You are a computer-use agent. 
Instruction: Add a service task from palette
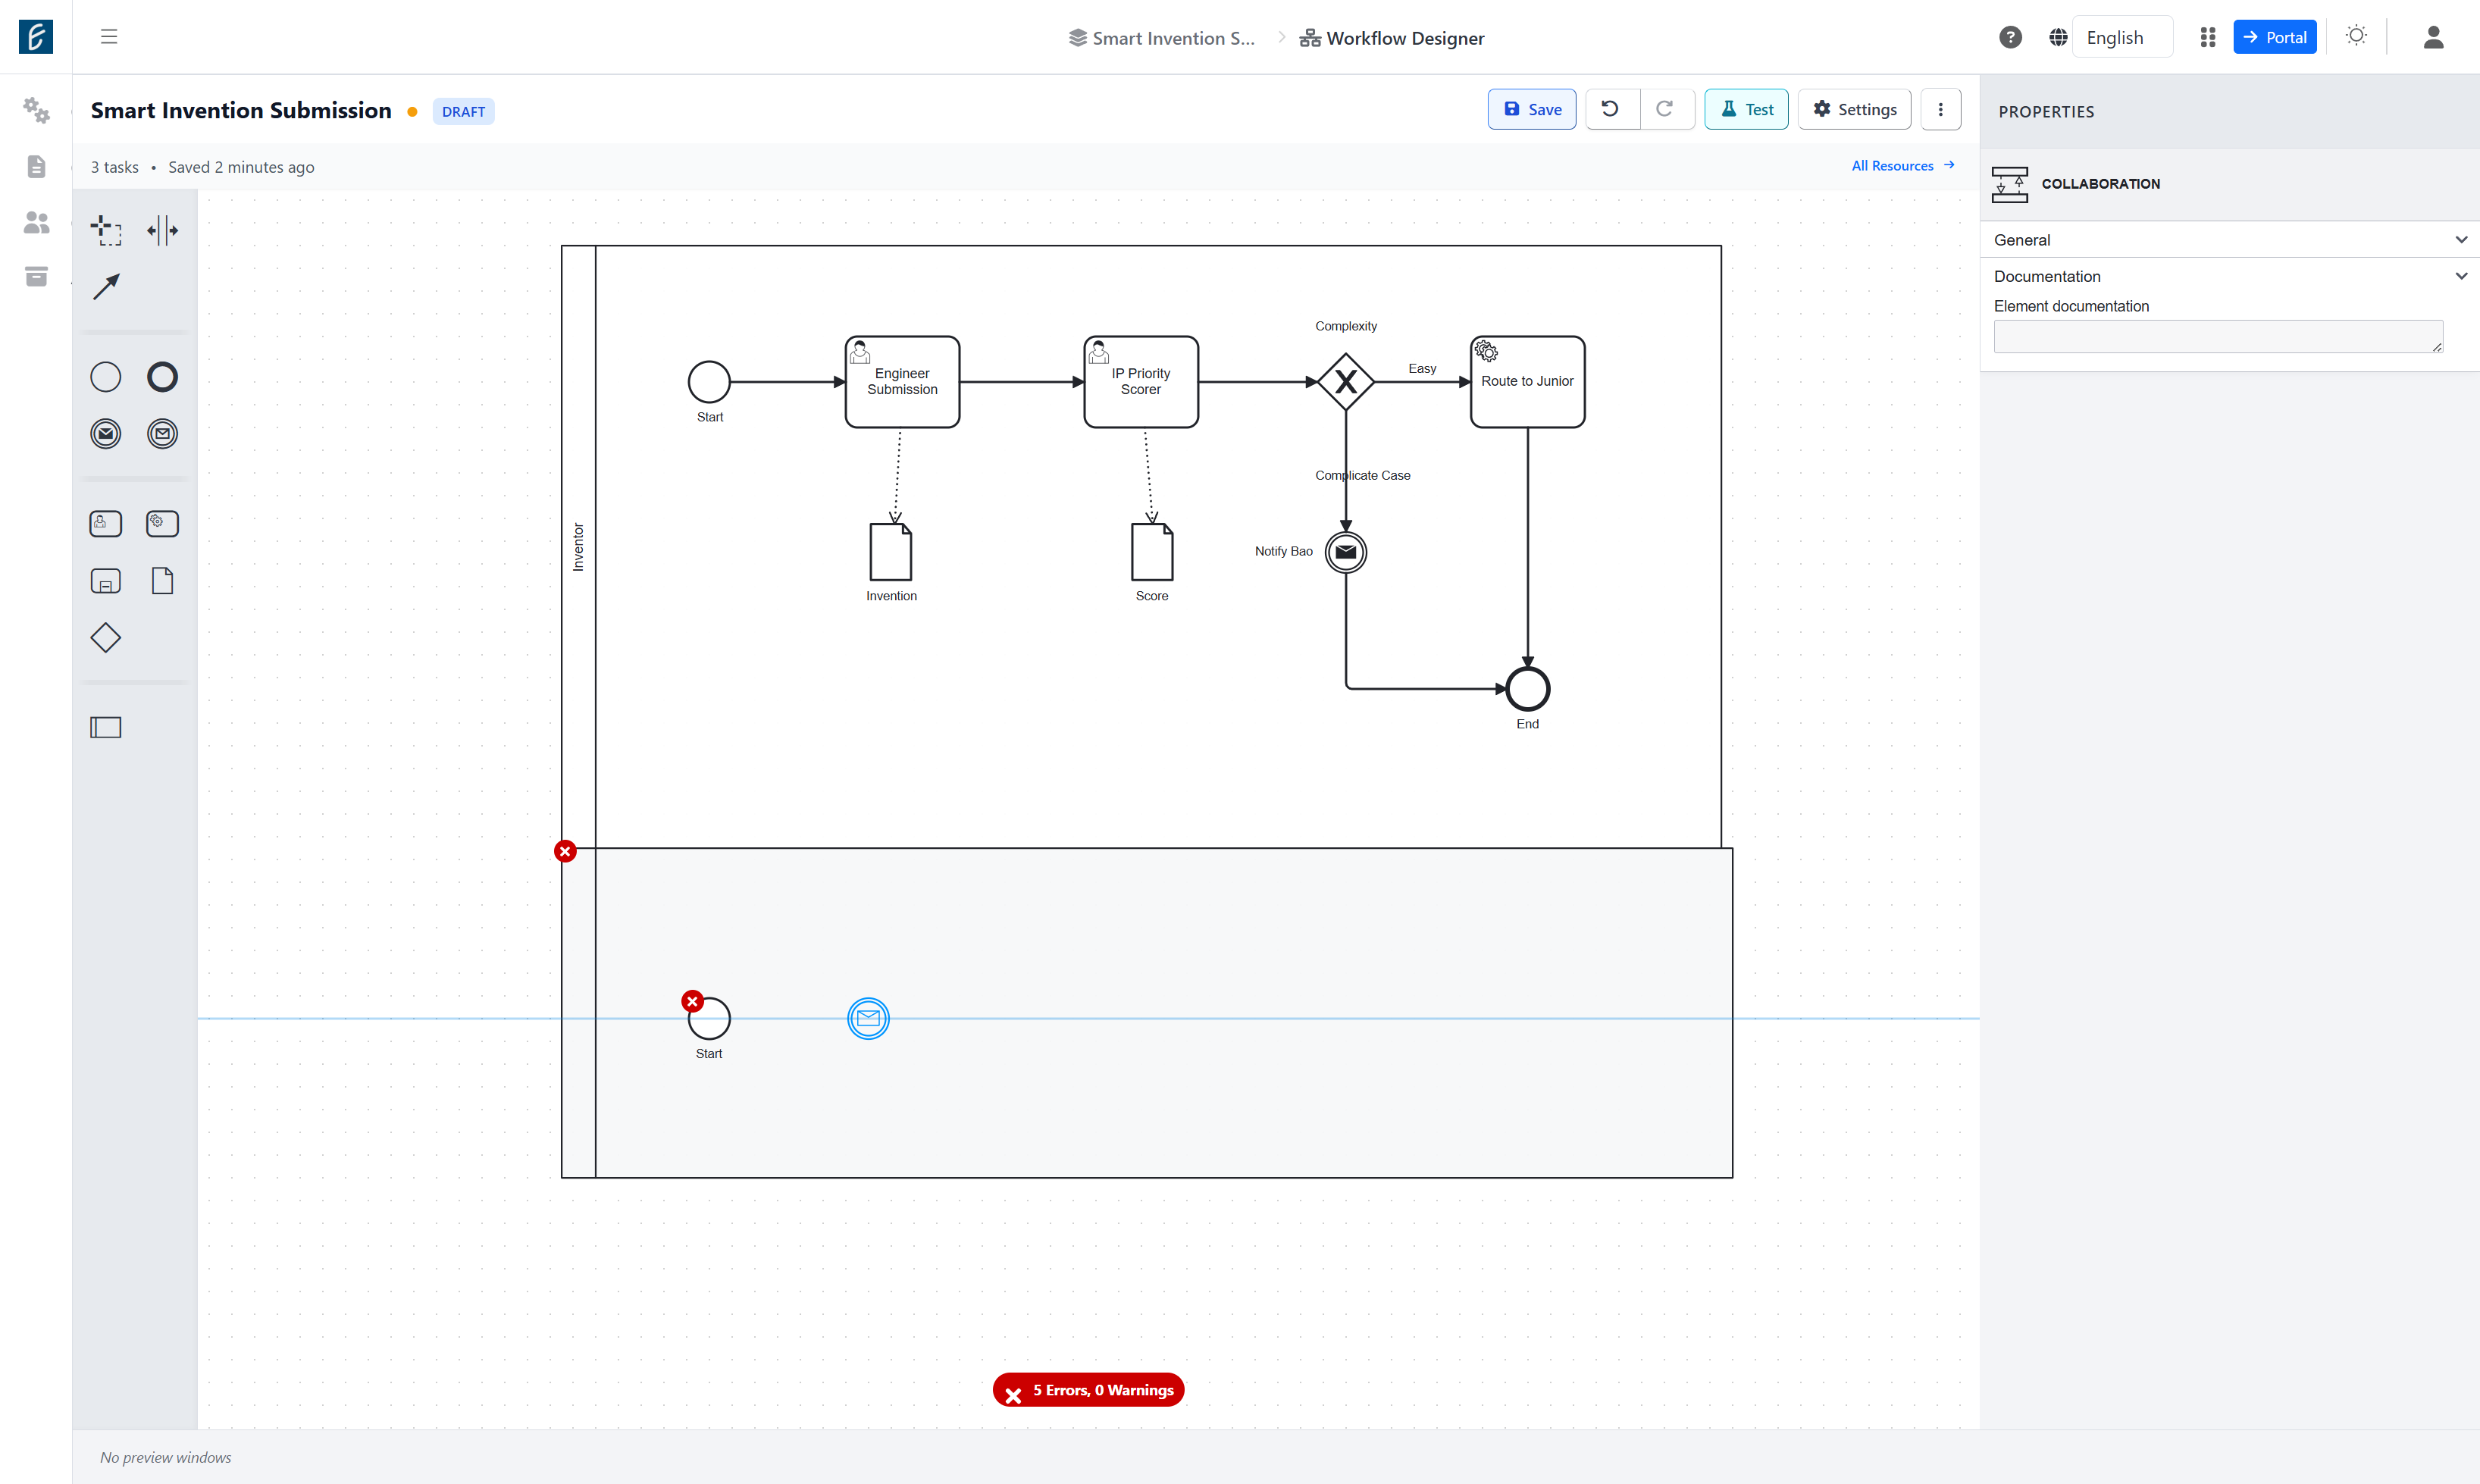pyautogui.click(x=162, y=524)
